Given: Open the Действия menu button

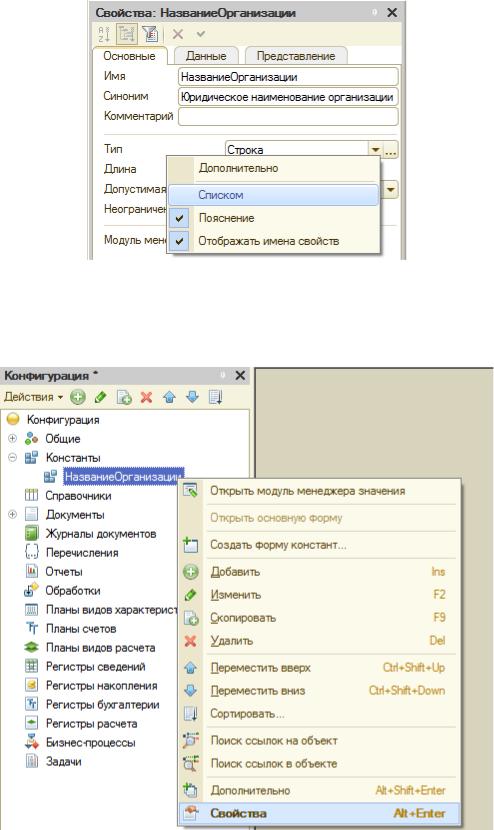Looking at the screenshot, I should pos(33,397).
